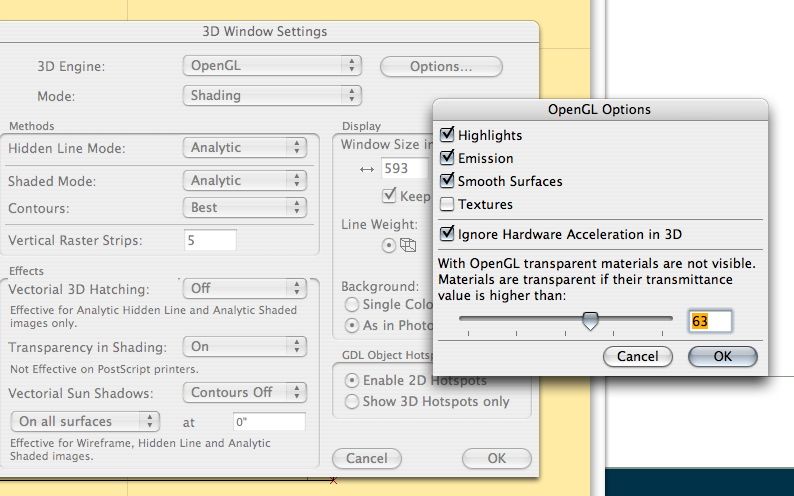
Task: Toggle Ignore Hardware Acceleration in 3D
Action: [x=447, y=233]
